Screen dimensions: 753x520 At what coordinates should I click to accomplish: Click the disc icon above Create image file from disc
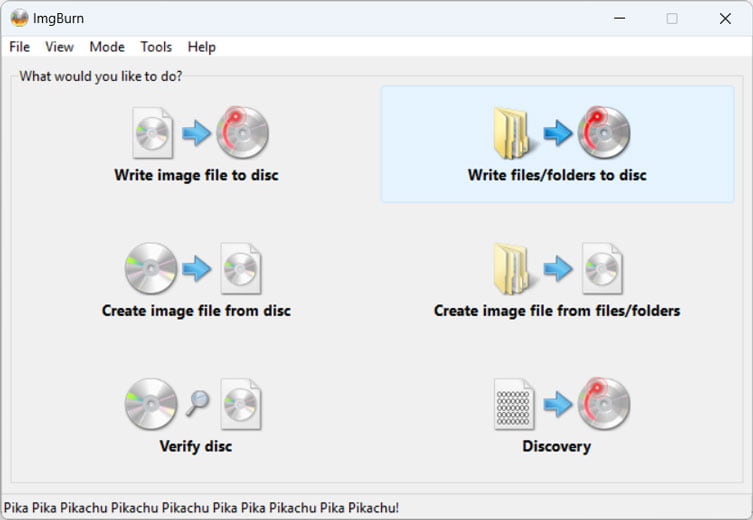point(151,268)
